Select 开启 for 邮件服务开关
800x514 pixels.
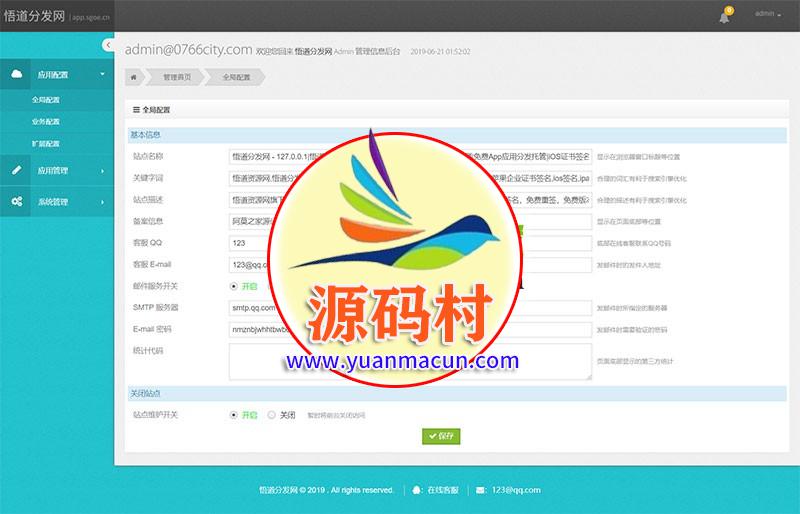pos(234,286)
